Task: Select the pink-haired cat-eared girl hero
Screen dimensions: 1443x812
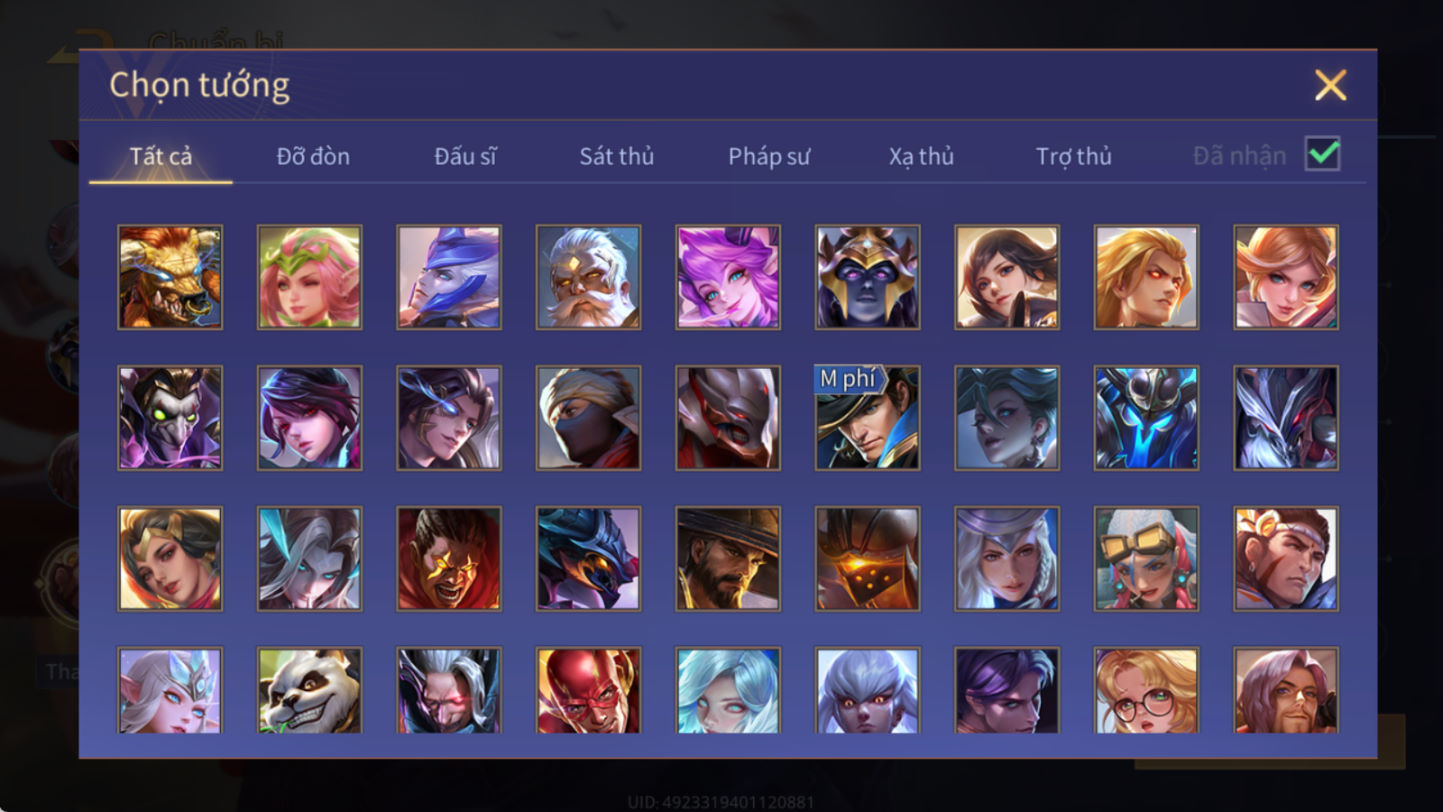Action: (x=728, y=277)
